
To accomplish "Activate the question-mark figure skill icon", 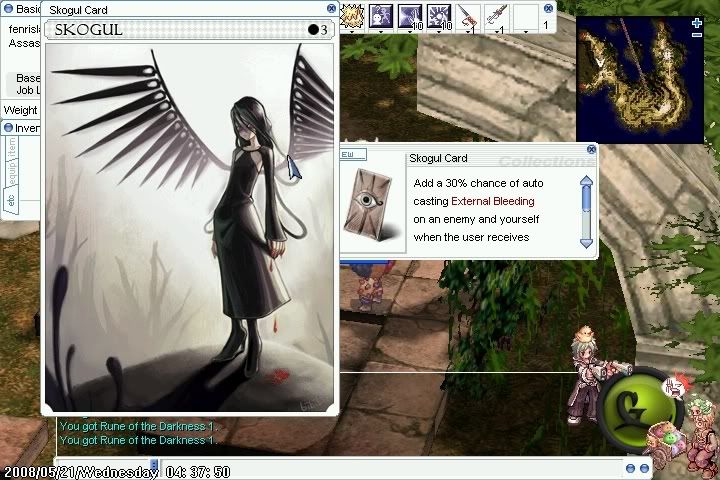I will 381,17.
